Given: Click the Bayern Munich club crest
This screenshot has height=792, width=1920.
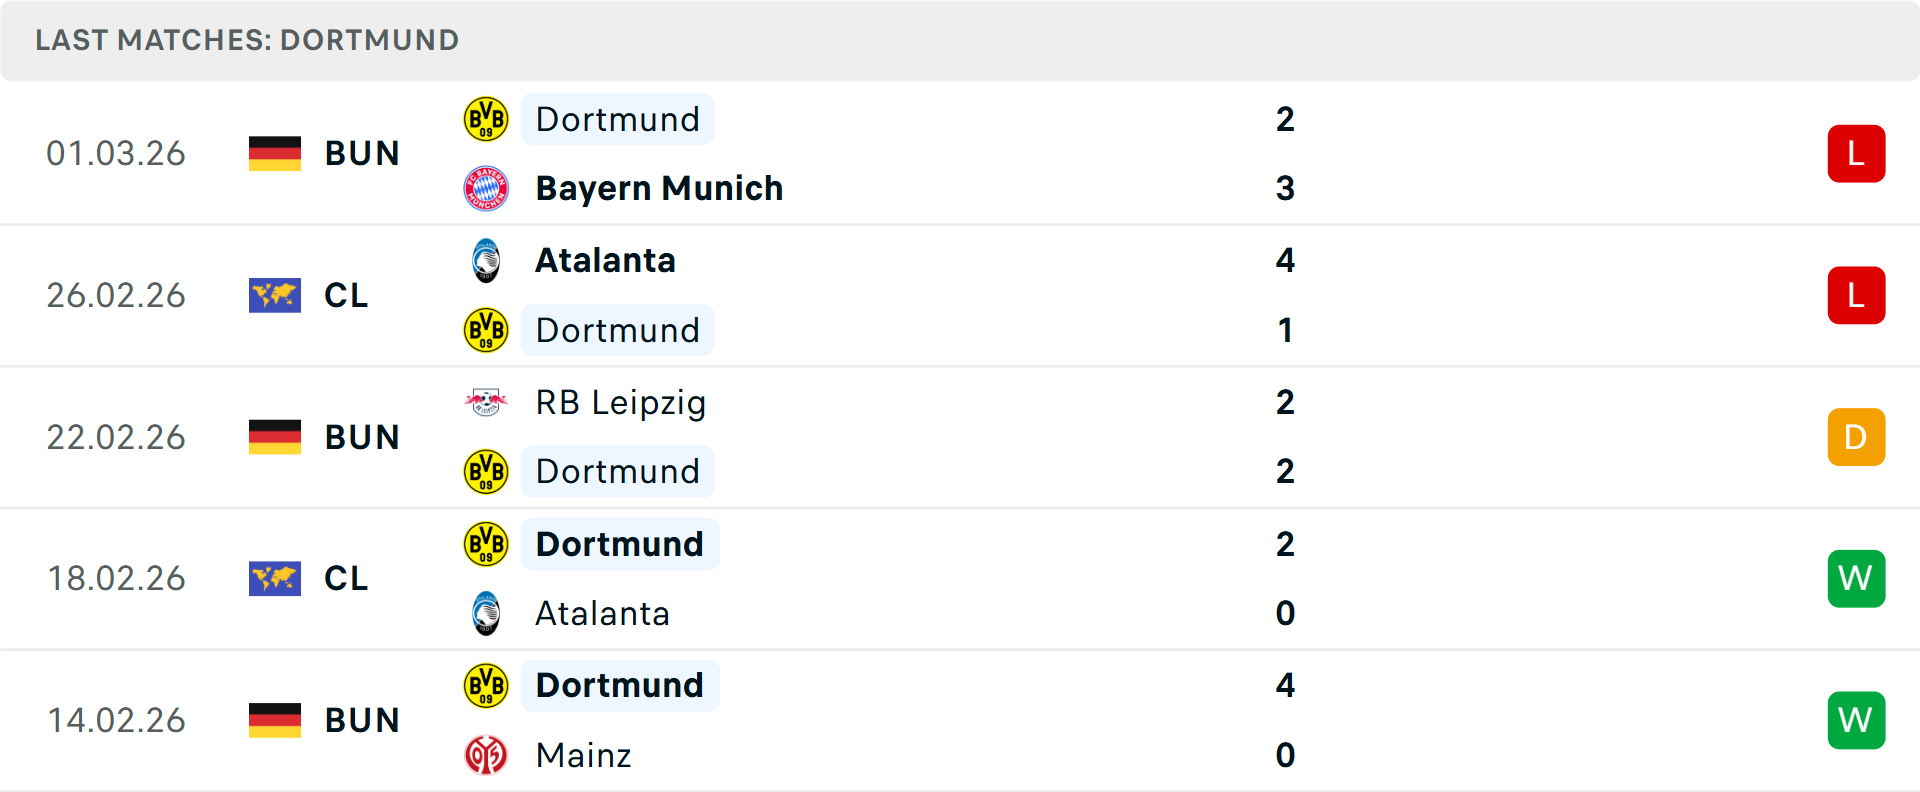Looking at the screenshot, I should click(486, 188).
